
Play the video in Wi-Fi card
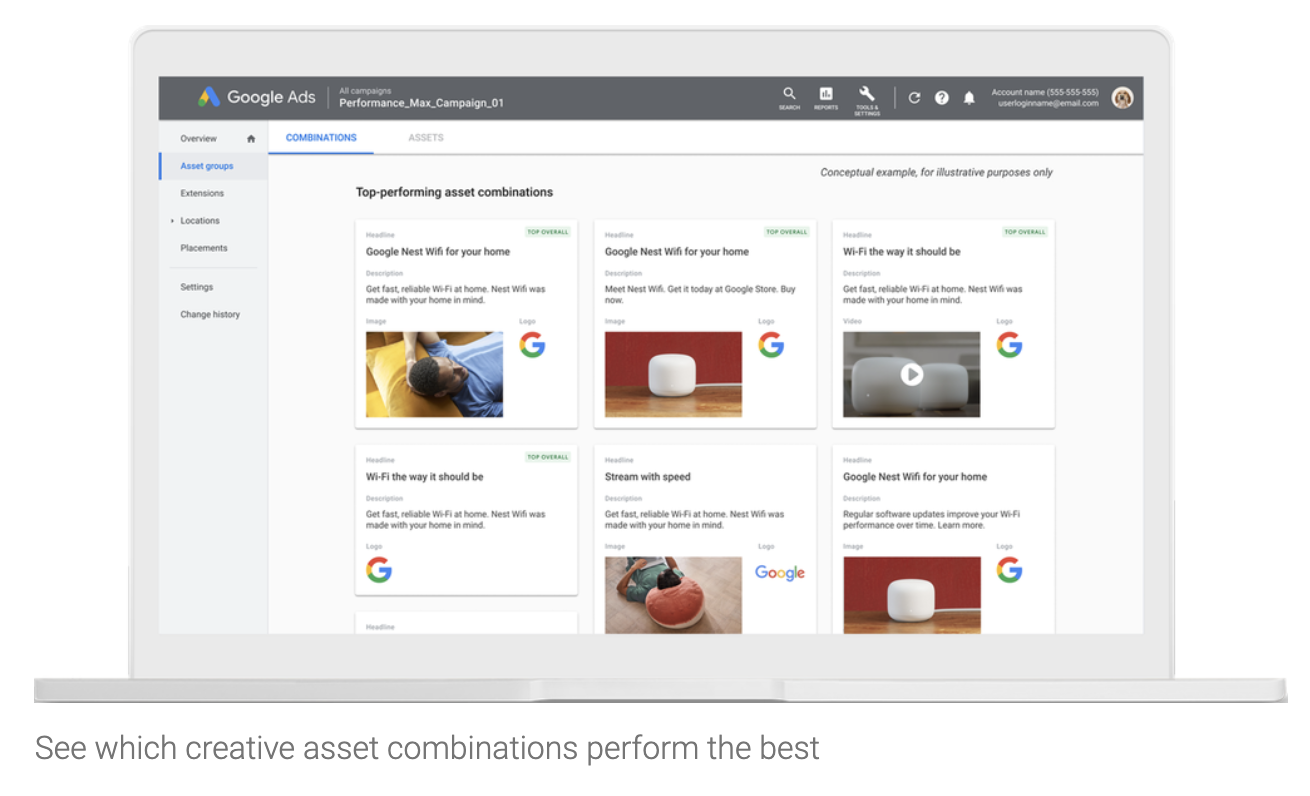[911, 374]
